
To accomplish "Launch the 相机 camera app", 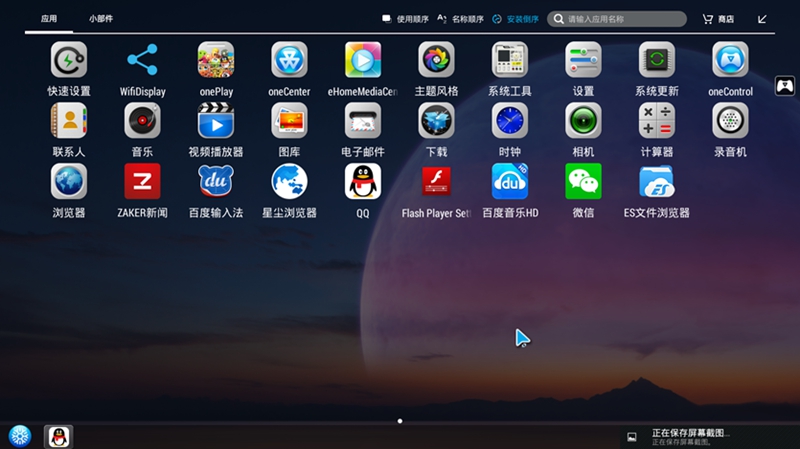I will [583, 121].
